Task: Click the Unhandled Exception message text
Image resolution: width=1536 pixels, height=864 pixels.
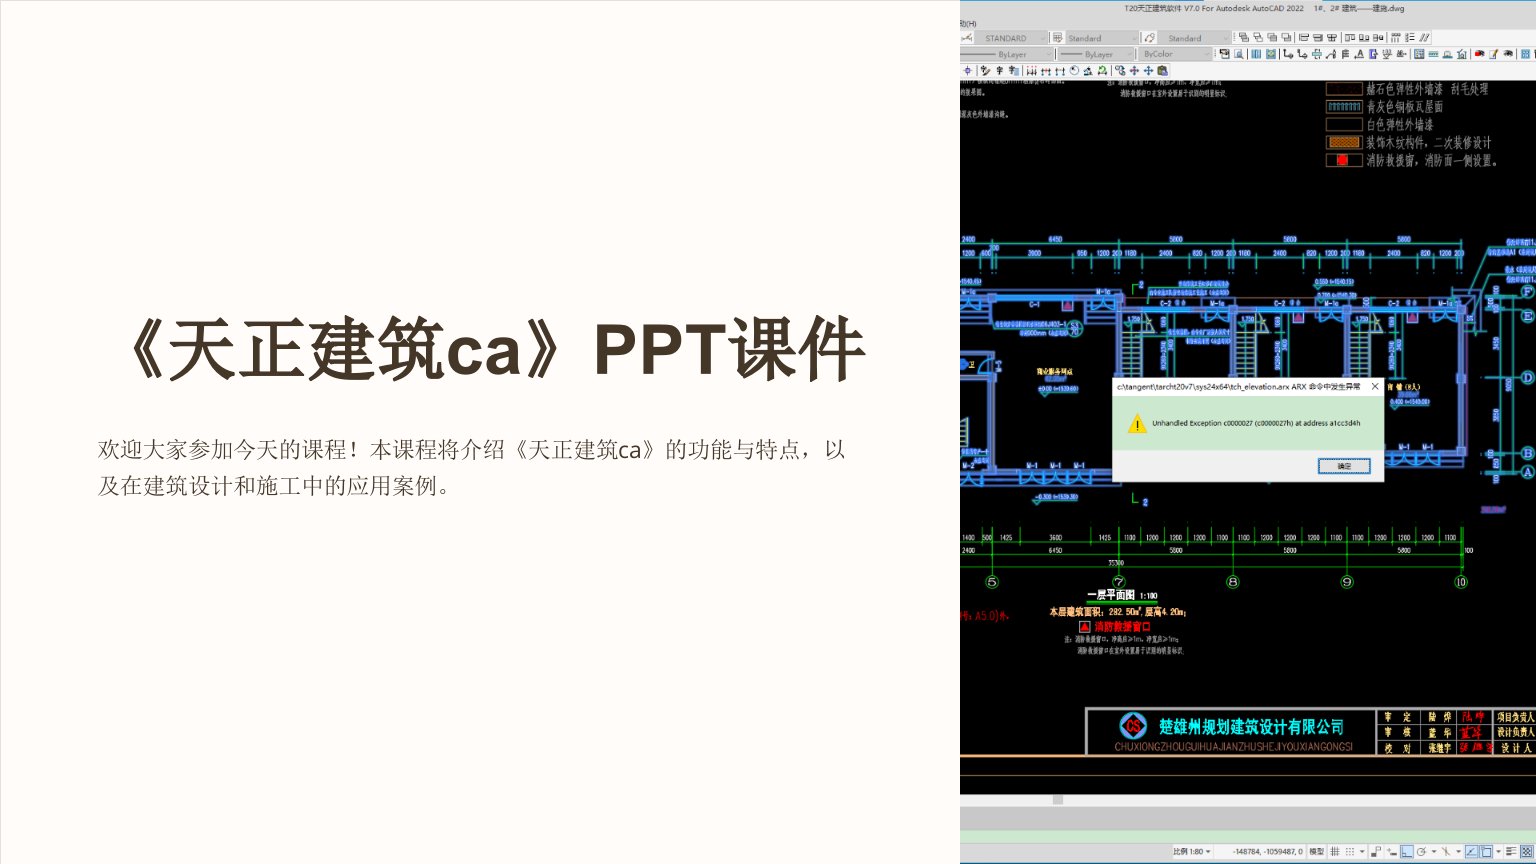Action: (1256, 423)
